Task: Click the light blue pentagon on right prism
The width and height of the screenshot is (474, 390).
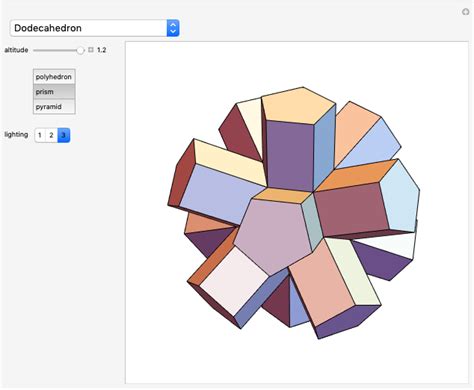Action: pos(400,197)
